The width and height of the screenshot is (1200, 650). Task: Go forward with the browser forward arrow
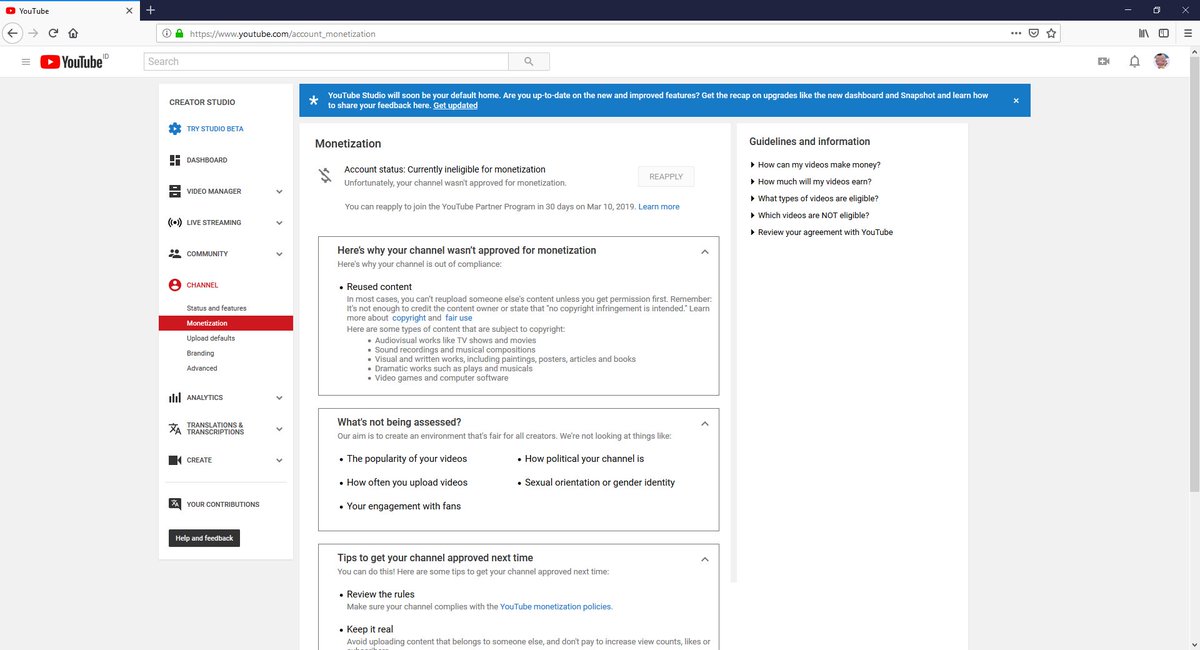[x=33, y=33]
